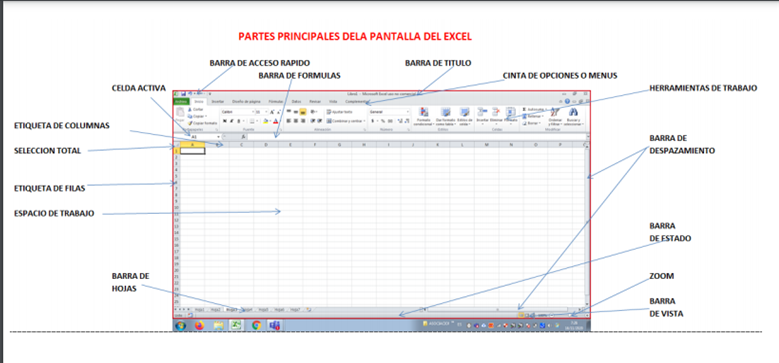Select the Hoja5 sheet tab
The width and height of the screenshot is (779, 363).
click(263, 309)
